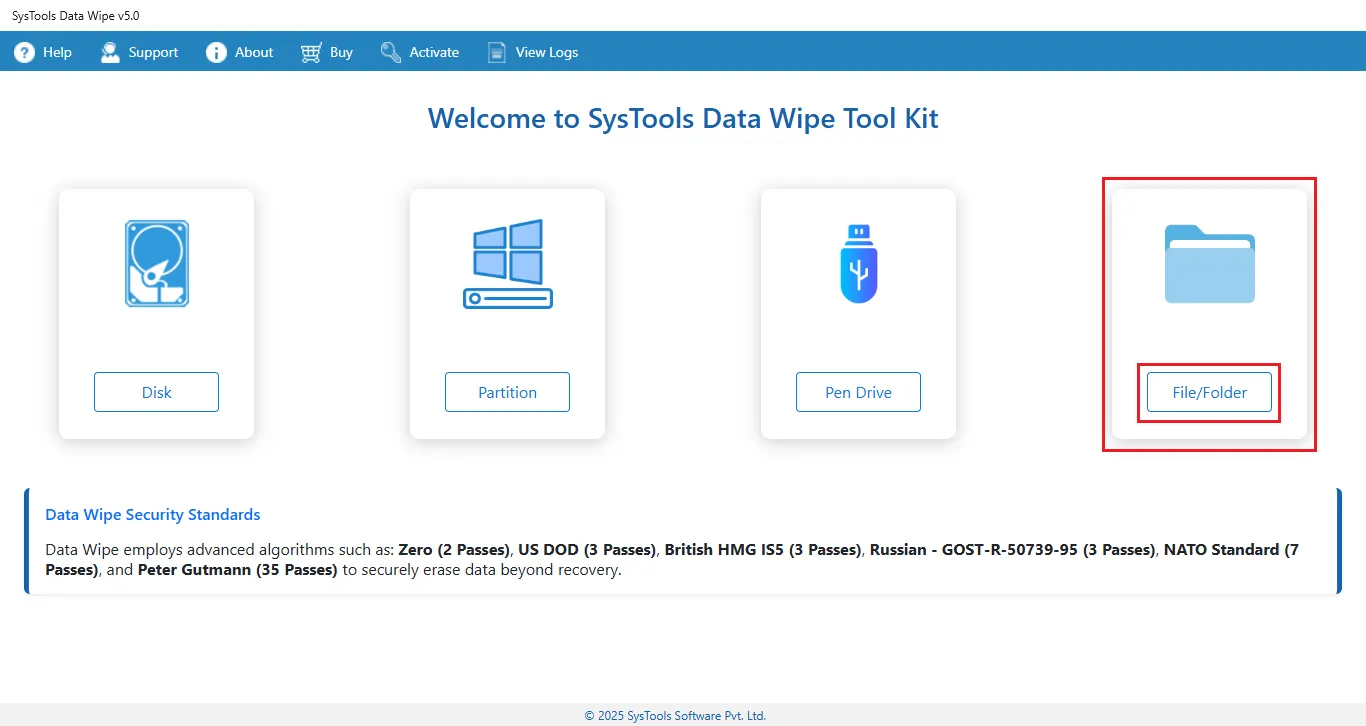This screenshot has width=1366, height=726.
Task: Select the USB pen drive icon
Action: coord(859,264)
